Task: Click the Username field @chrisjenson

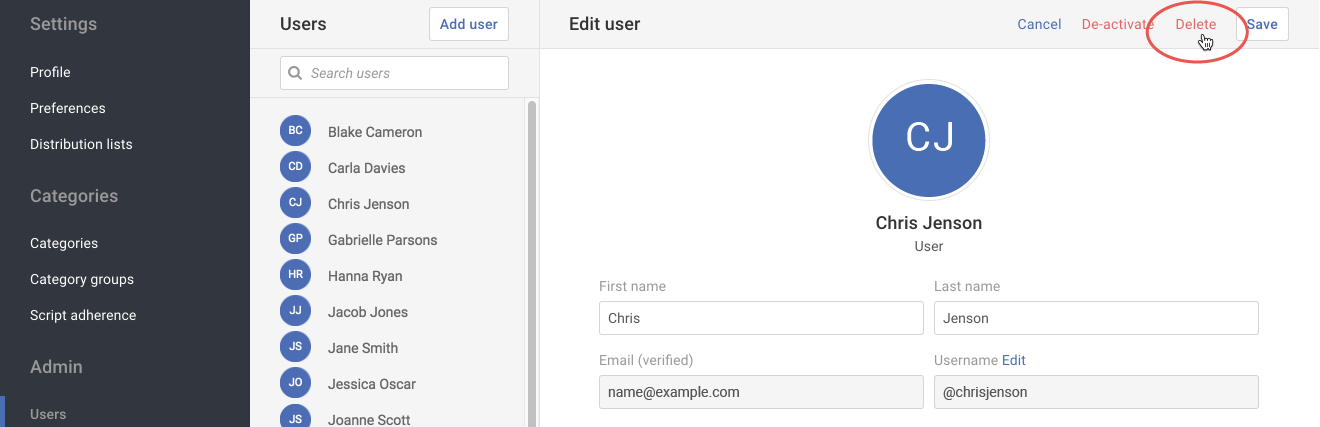Action: coord(1096,392)
